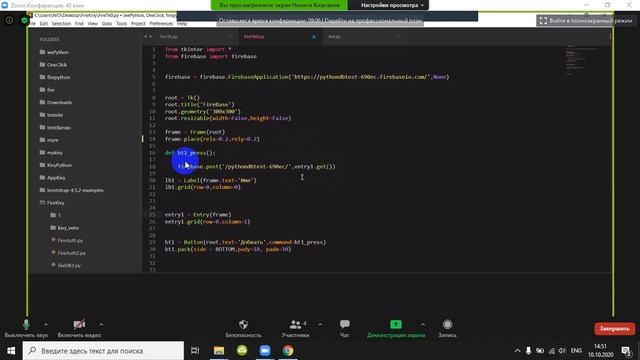Click the taskbar clock 14:51
Image resolution: width=640 pixels, height=360 pixels.
(600, 351)
